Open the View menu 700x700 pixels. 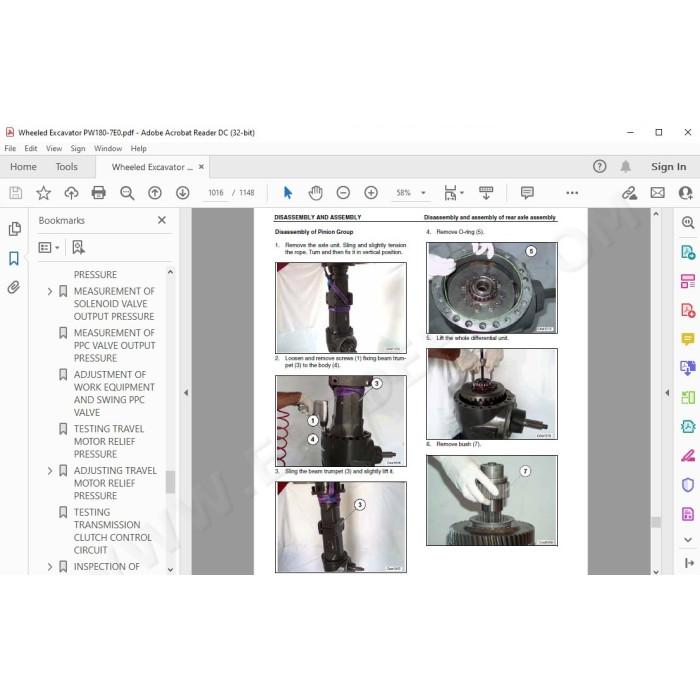click(54, 148)
